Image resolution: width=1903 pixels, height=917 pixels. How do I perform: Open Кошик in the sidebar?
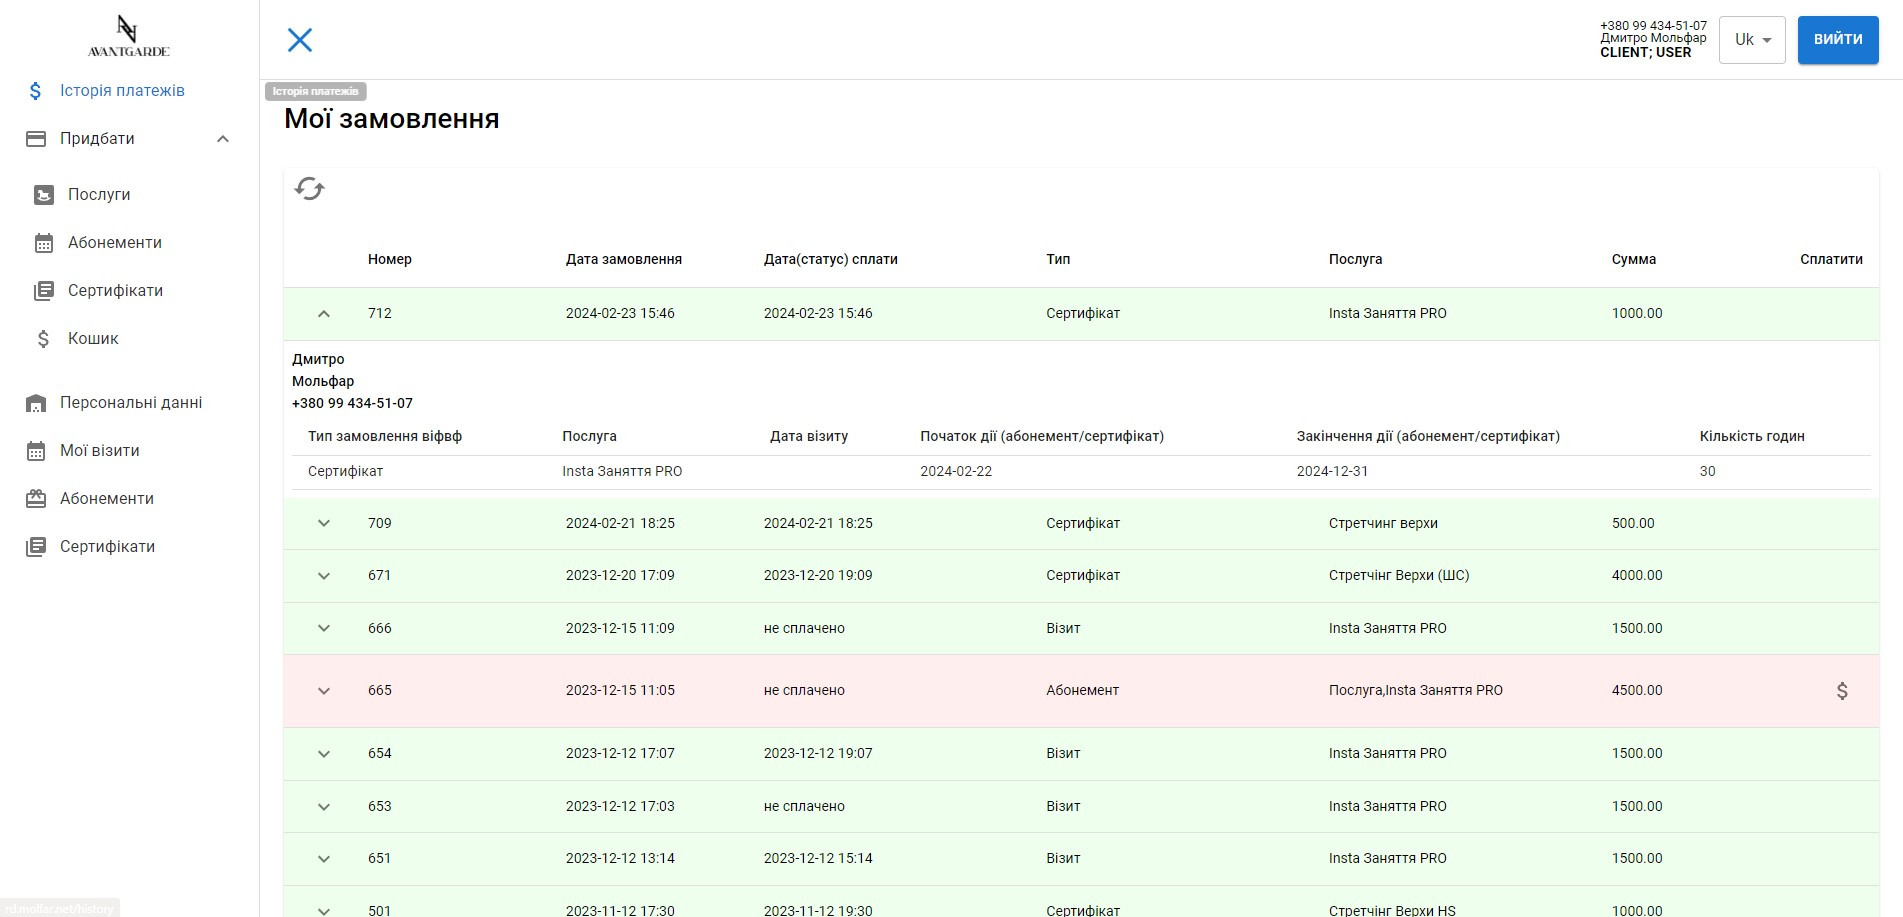(93, 339)
